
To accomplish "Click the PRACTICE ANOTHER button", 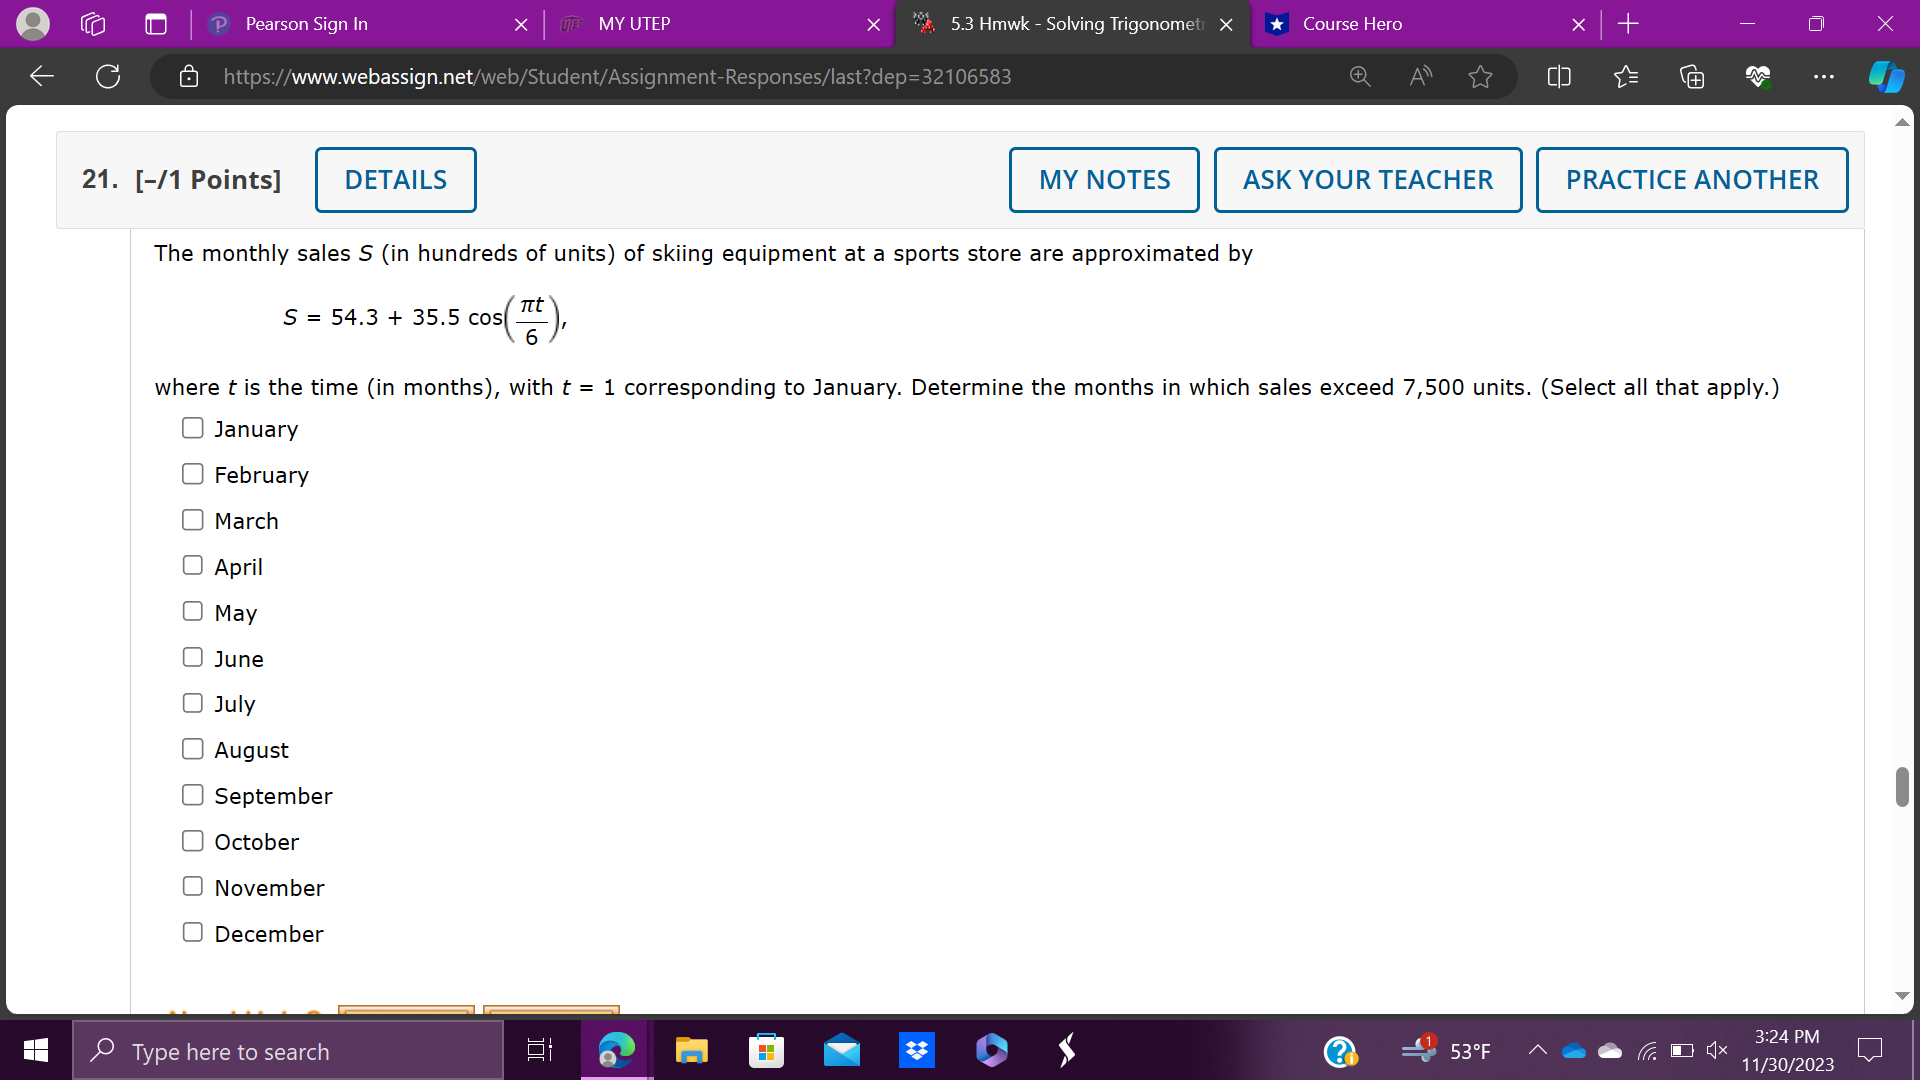I will [x=1692, y=180].
